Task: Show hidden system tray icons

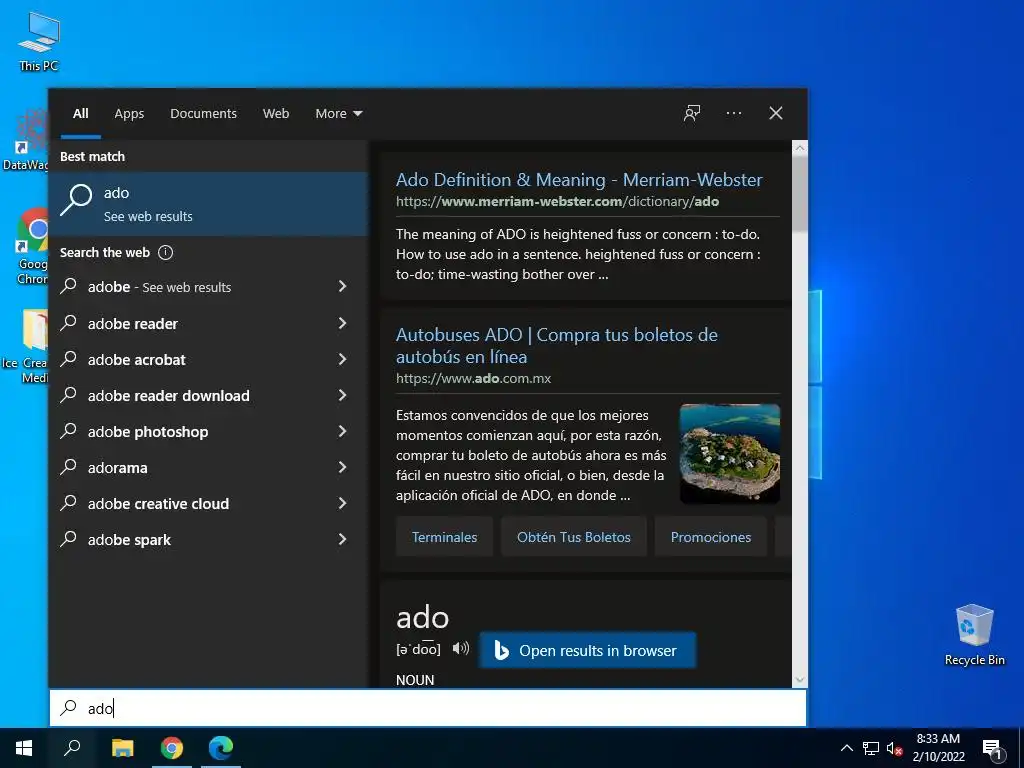Action: tap(846, 748)
